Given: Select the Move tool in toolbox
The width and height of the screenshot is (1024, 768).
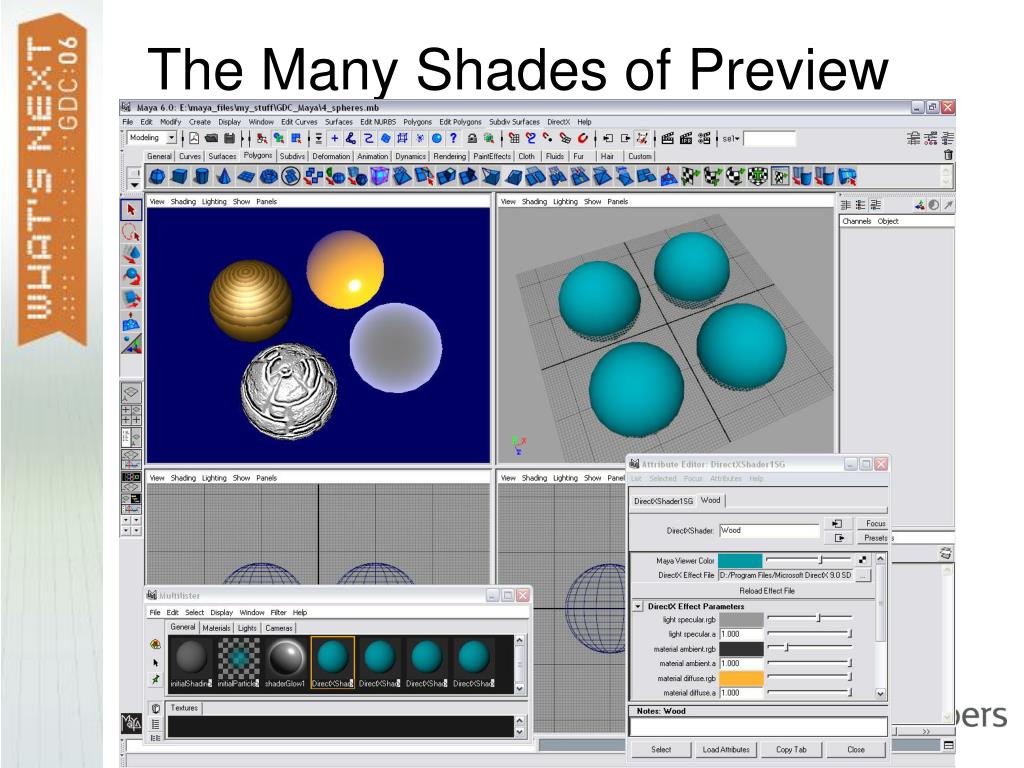Looking at the screenshot, I should (x=131, y=255).
